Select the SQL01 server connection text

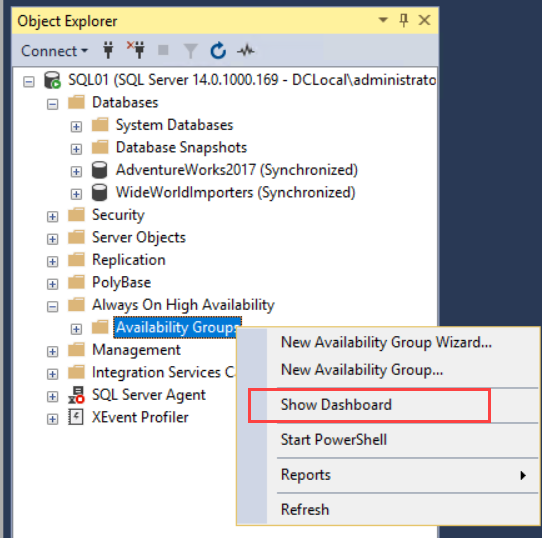pos(252,80)
